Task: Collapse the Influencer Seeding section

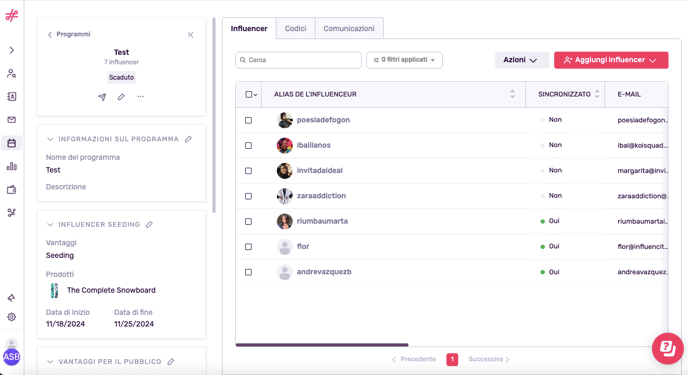Action: point(50,225)
